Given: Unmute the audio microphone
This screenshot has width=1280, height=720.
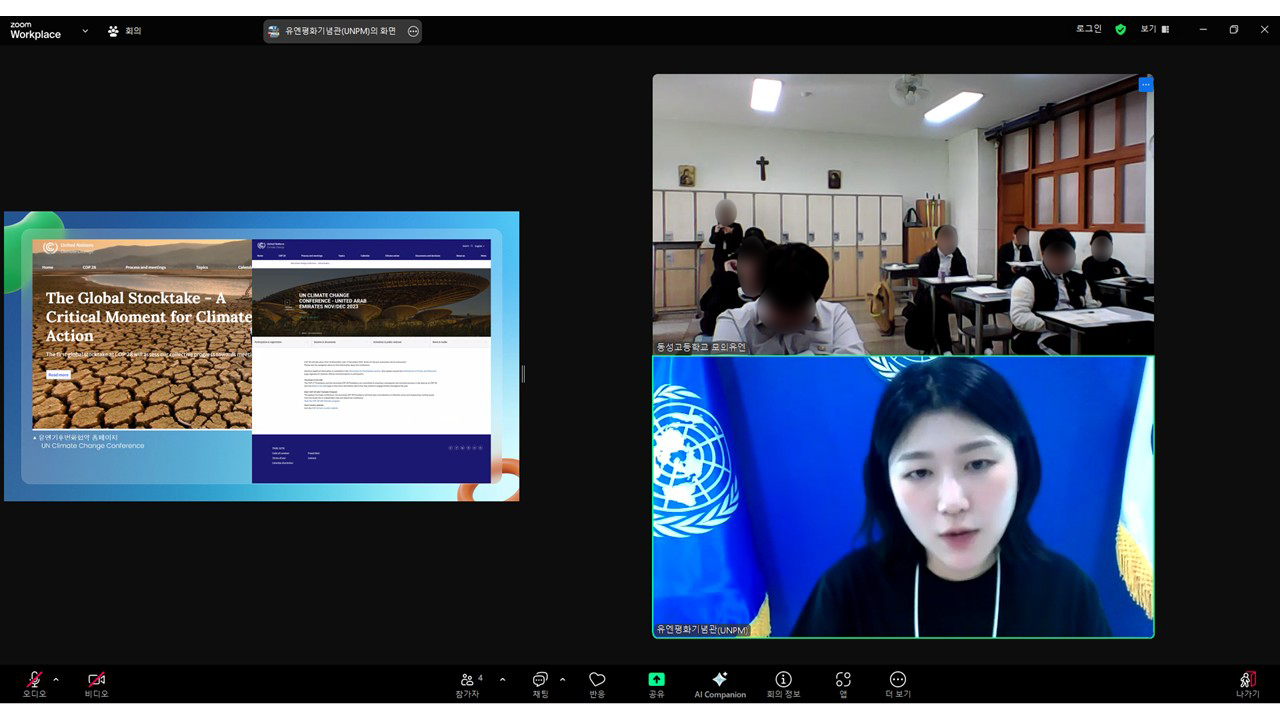Looking at the screenshot, I should [34, 681].
